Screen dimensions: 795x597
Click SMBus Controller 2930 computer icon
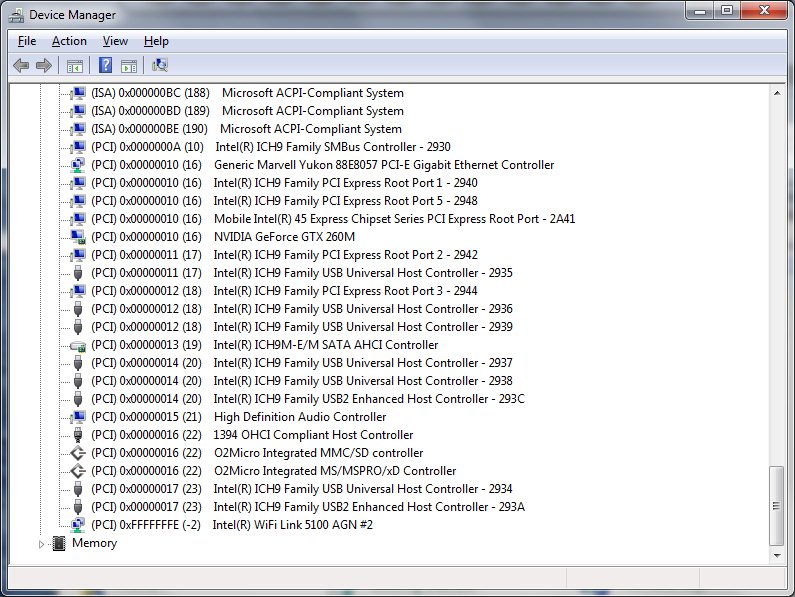[x=78, y=147]
